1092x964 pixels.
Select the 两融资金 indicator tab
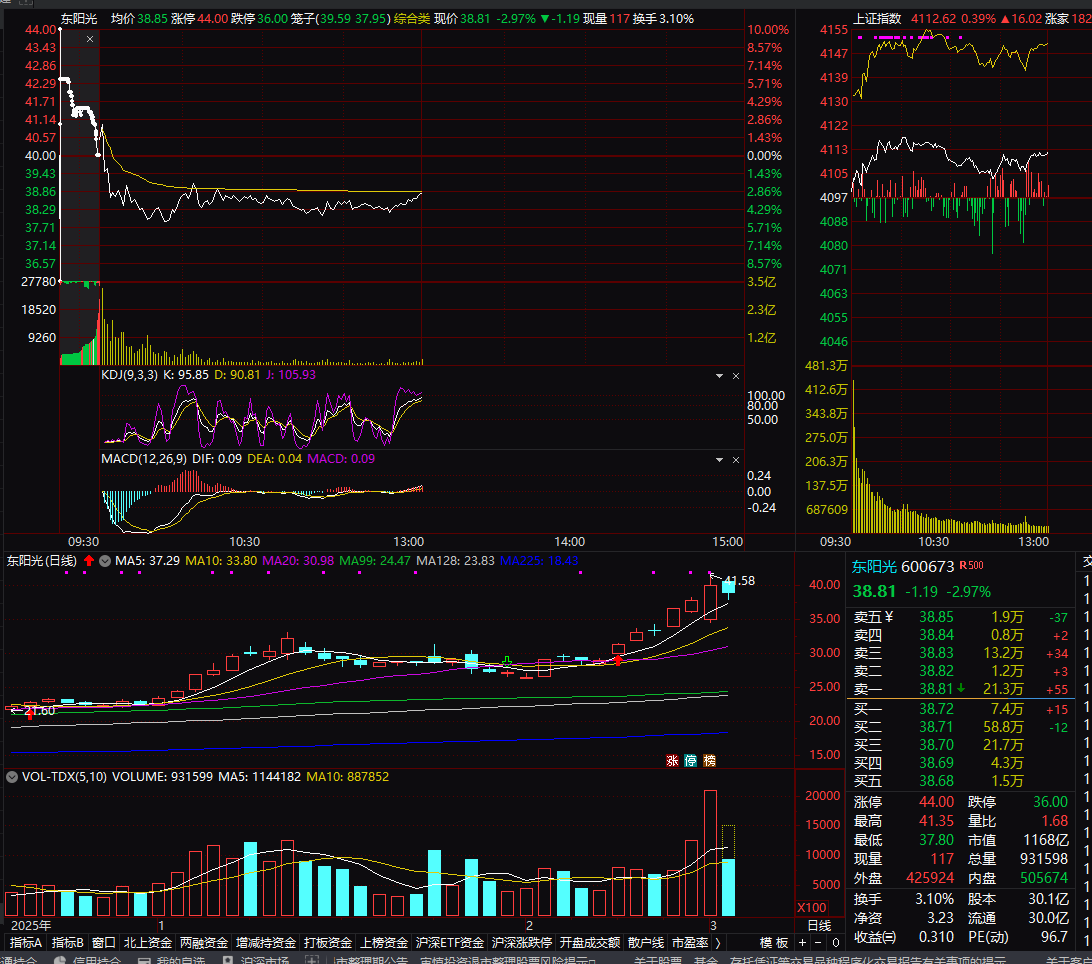[204, 942]
